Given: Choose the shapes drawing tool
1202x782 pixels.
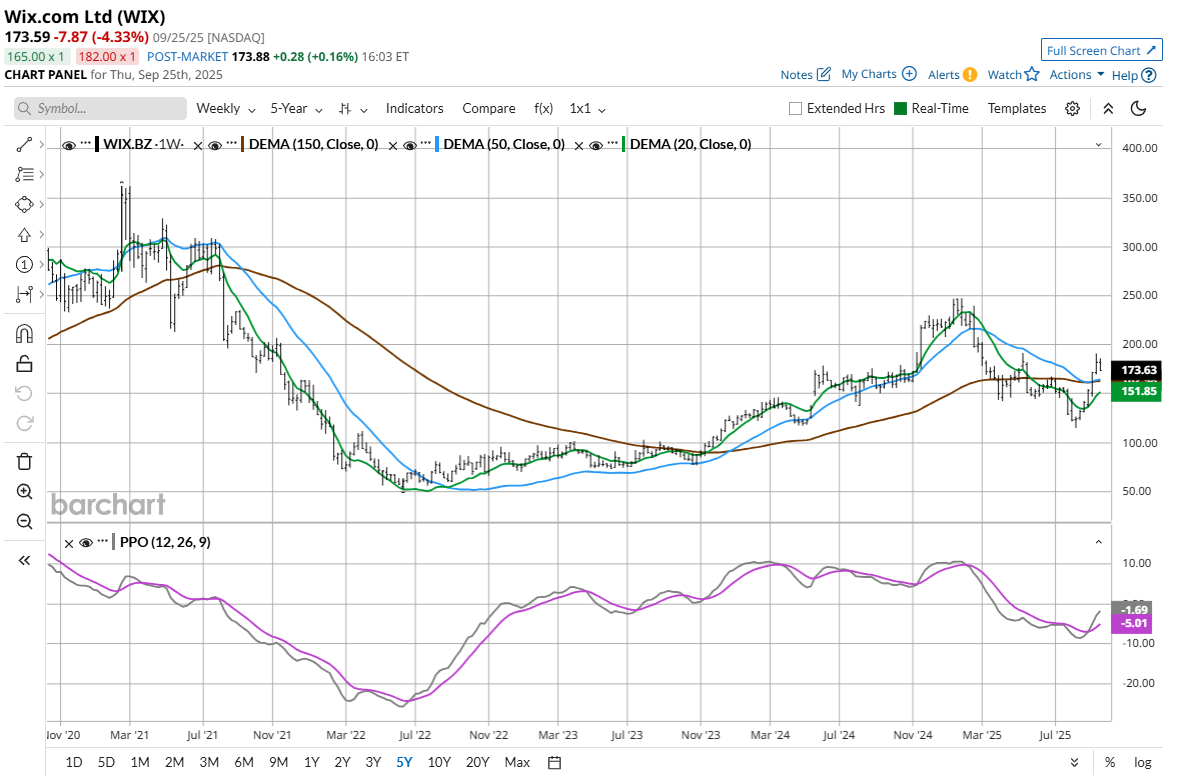Looking at the screenshot, I should (24, 204).
